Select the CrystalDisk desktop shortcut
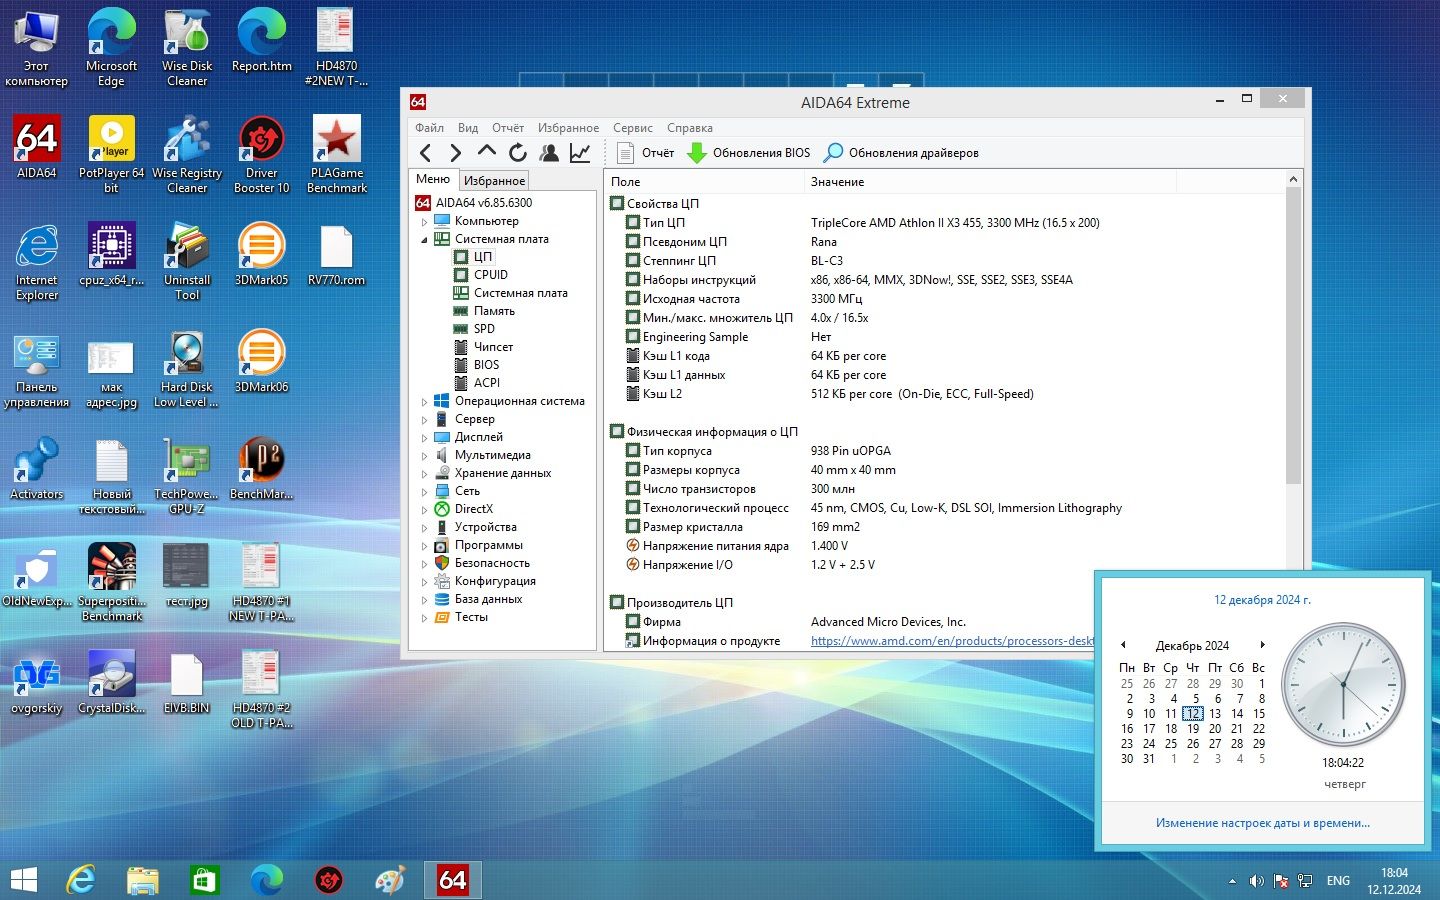This screenshot has height=900, width=1440. pyautogui.click(x=112, y=683)
